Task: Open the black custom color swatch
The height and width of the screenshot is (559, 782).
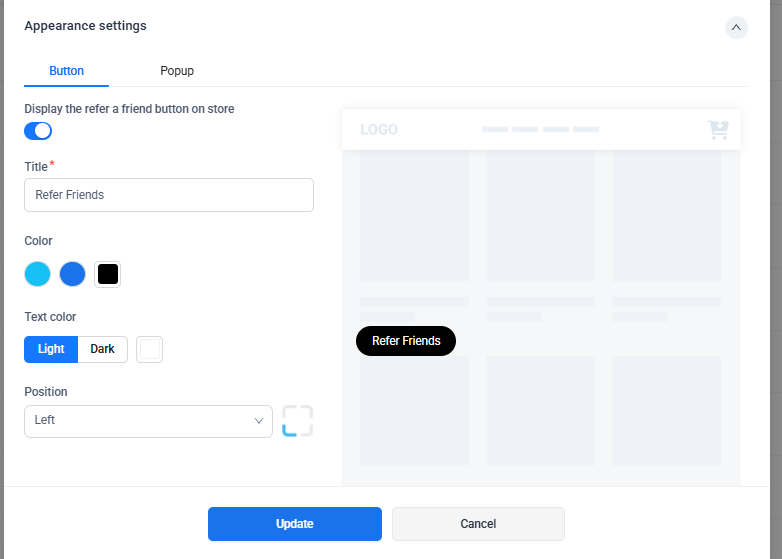Action: (108, 274)
